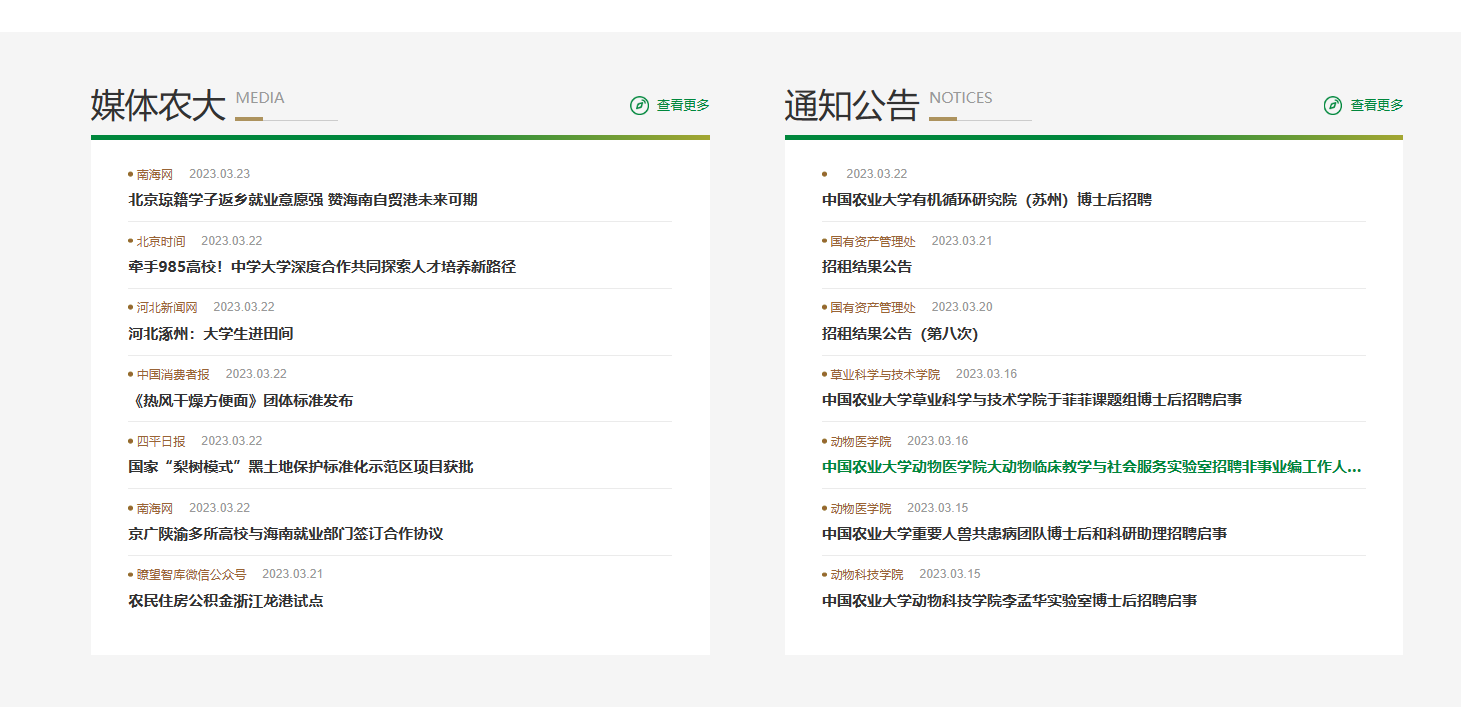Image resolution: width=1461 pixels, height=707 pixels.
Task: Read news 河北涿州：大学生进田间
Action: point(210,334)
